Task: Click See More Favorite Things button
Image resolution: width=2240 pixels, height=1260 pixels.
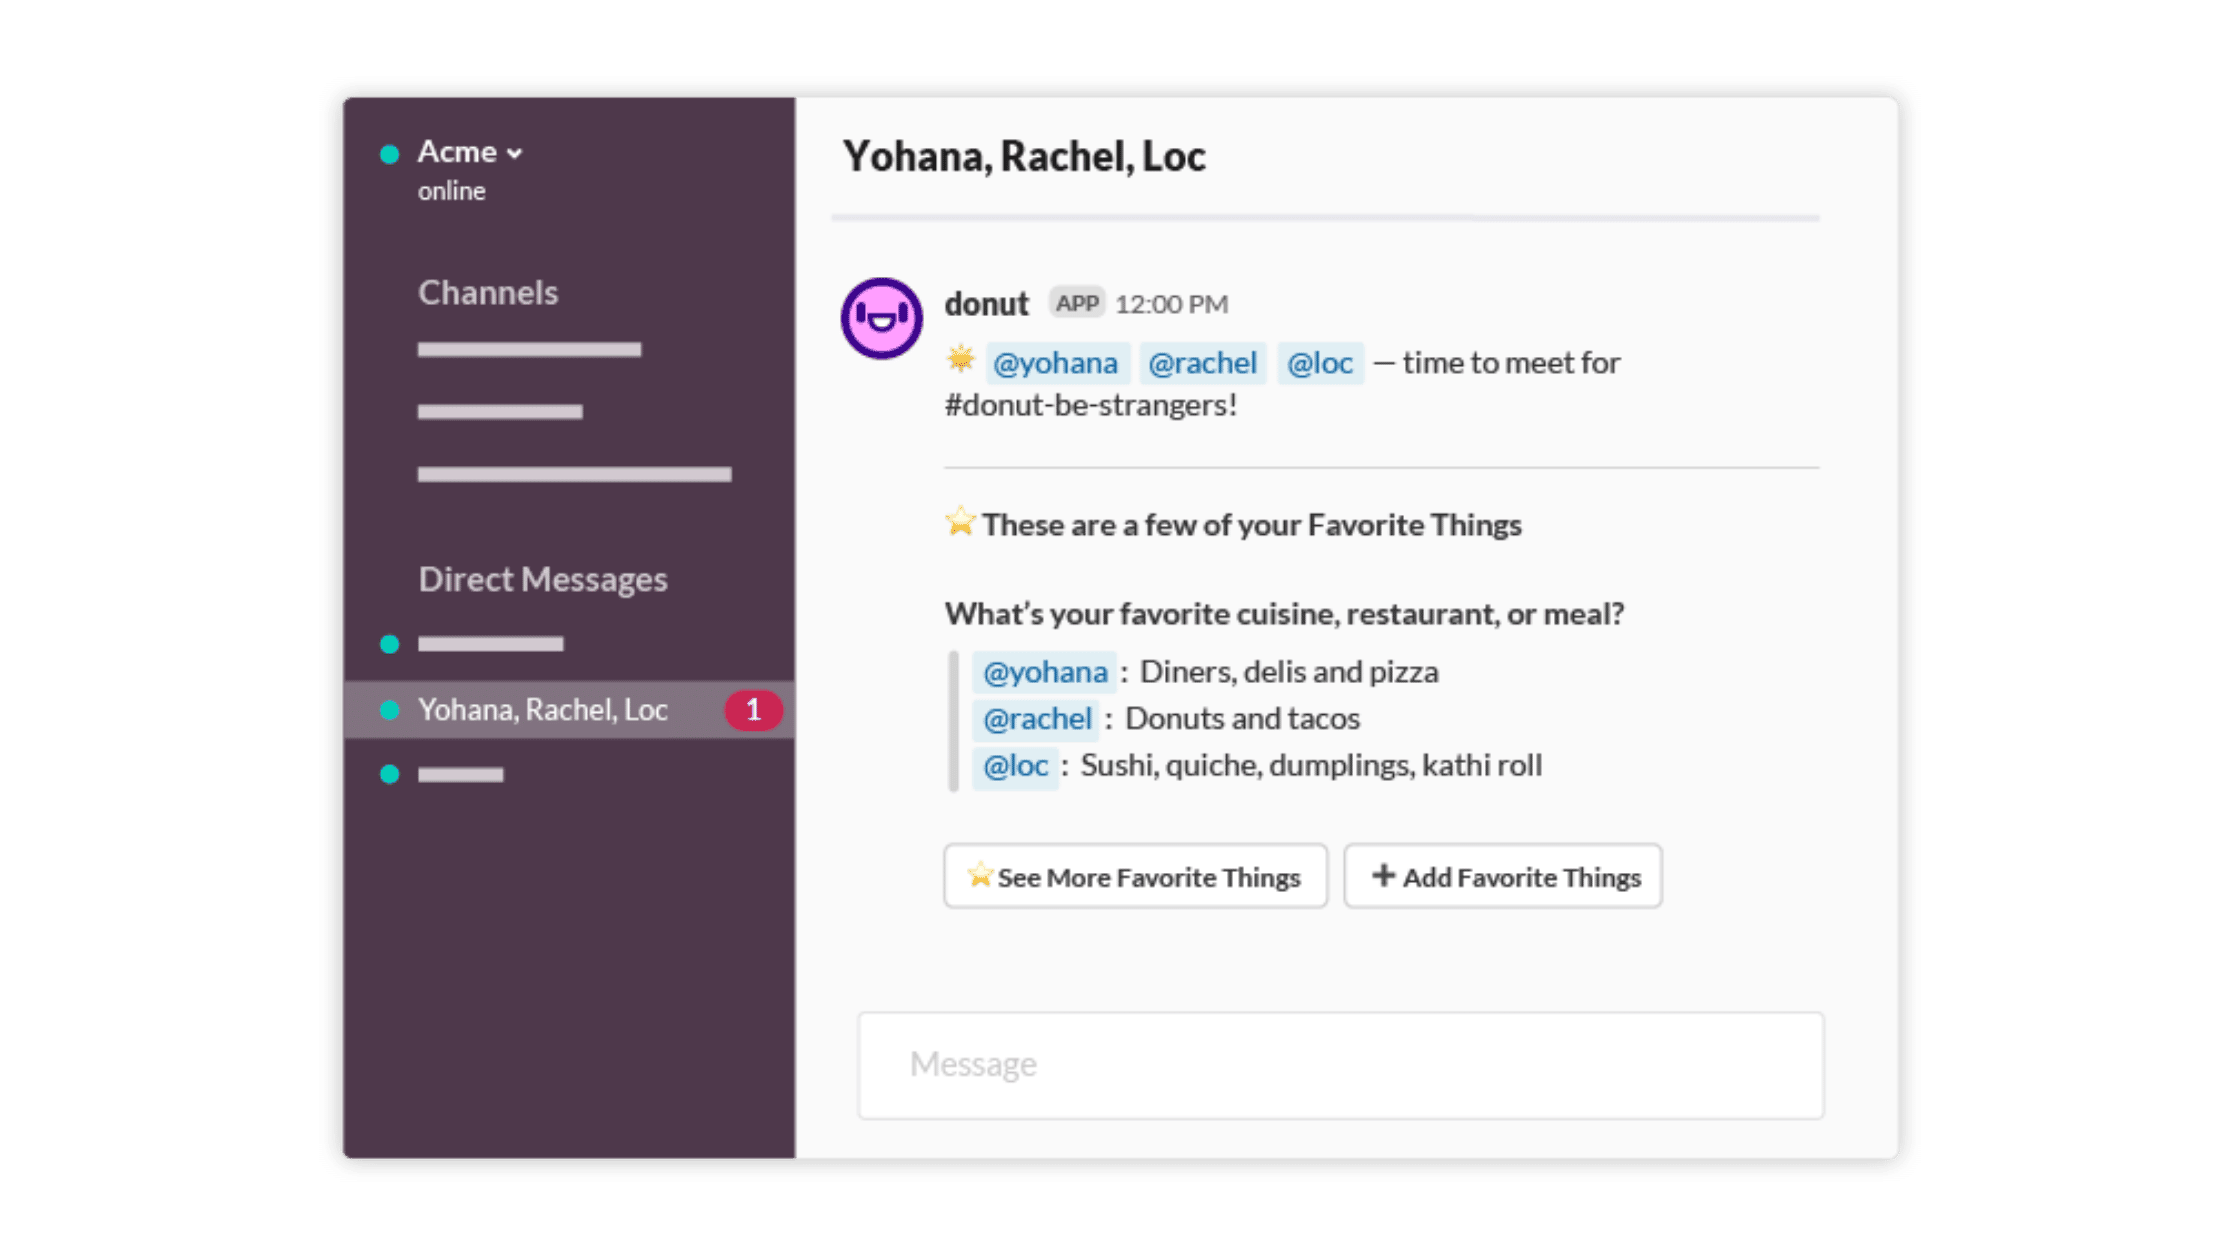Action: 1135,875
